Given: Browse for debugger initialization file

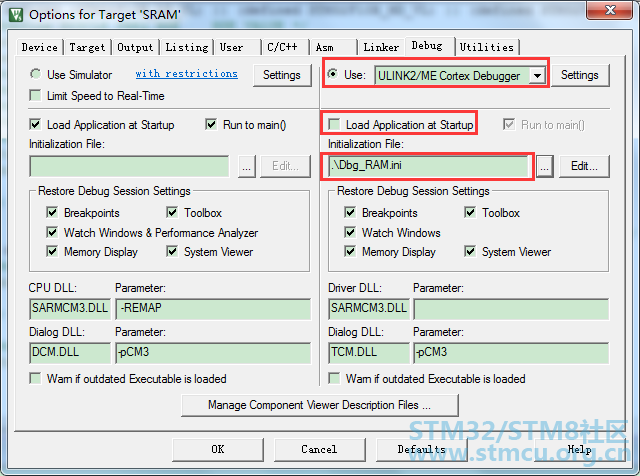Looking at the screenshot, I should 545,166.
